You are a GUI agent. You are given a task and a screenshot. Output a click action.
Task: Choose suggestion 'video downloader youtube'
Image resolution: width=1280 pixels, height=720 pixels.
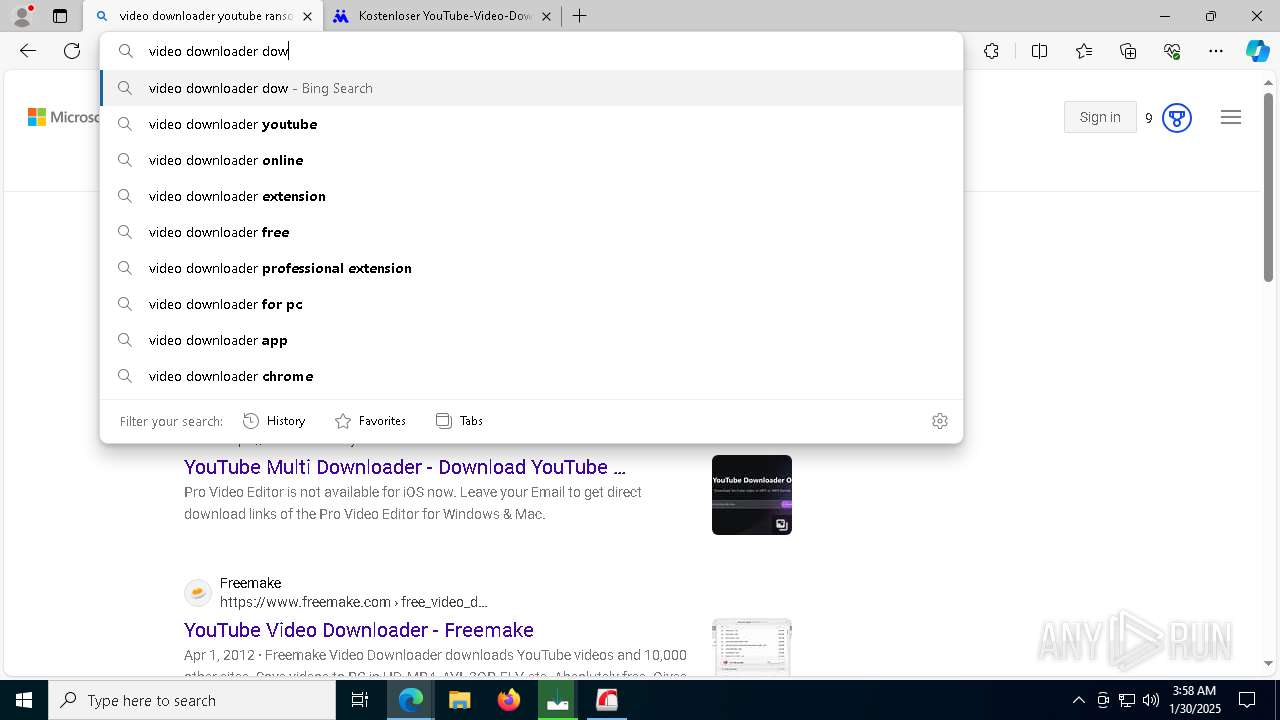click(531, 124)
